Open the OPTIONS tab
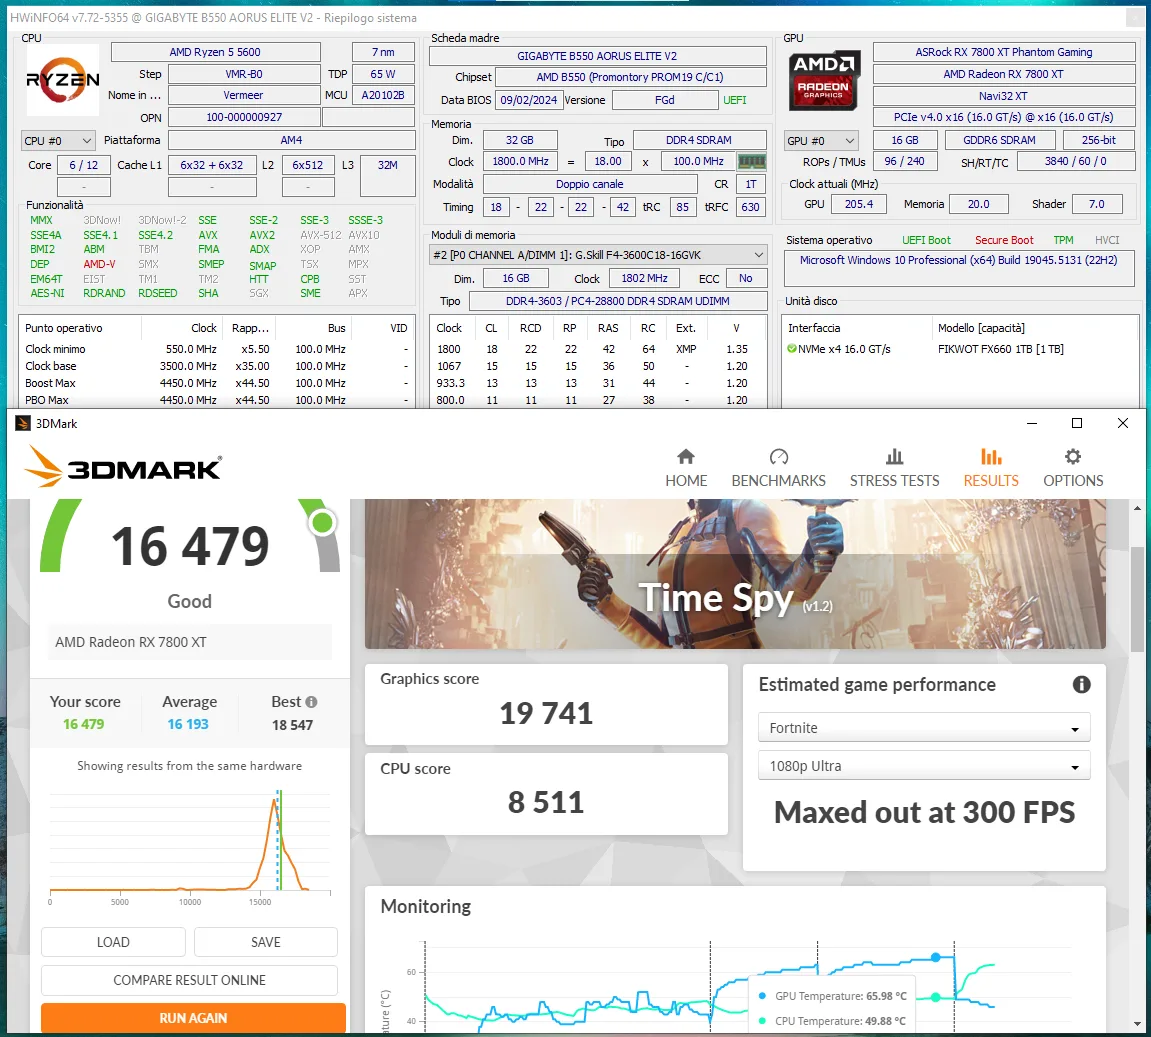The height and width of the screenshot is (1037, 1151). (x=1072, y=468)
